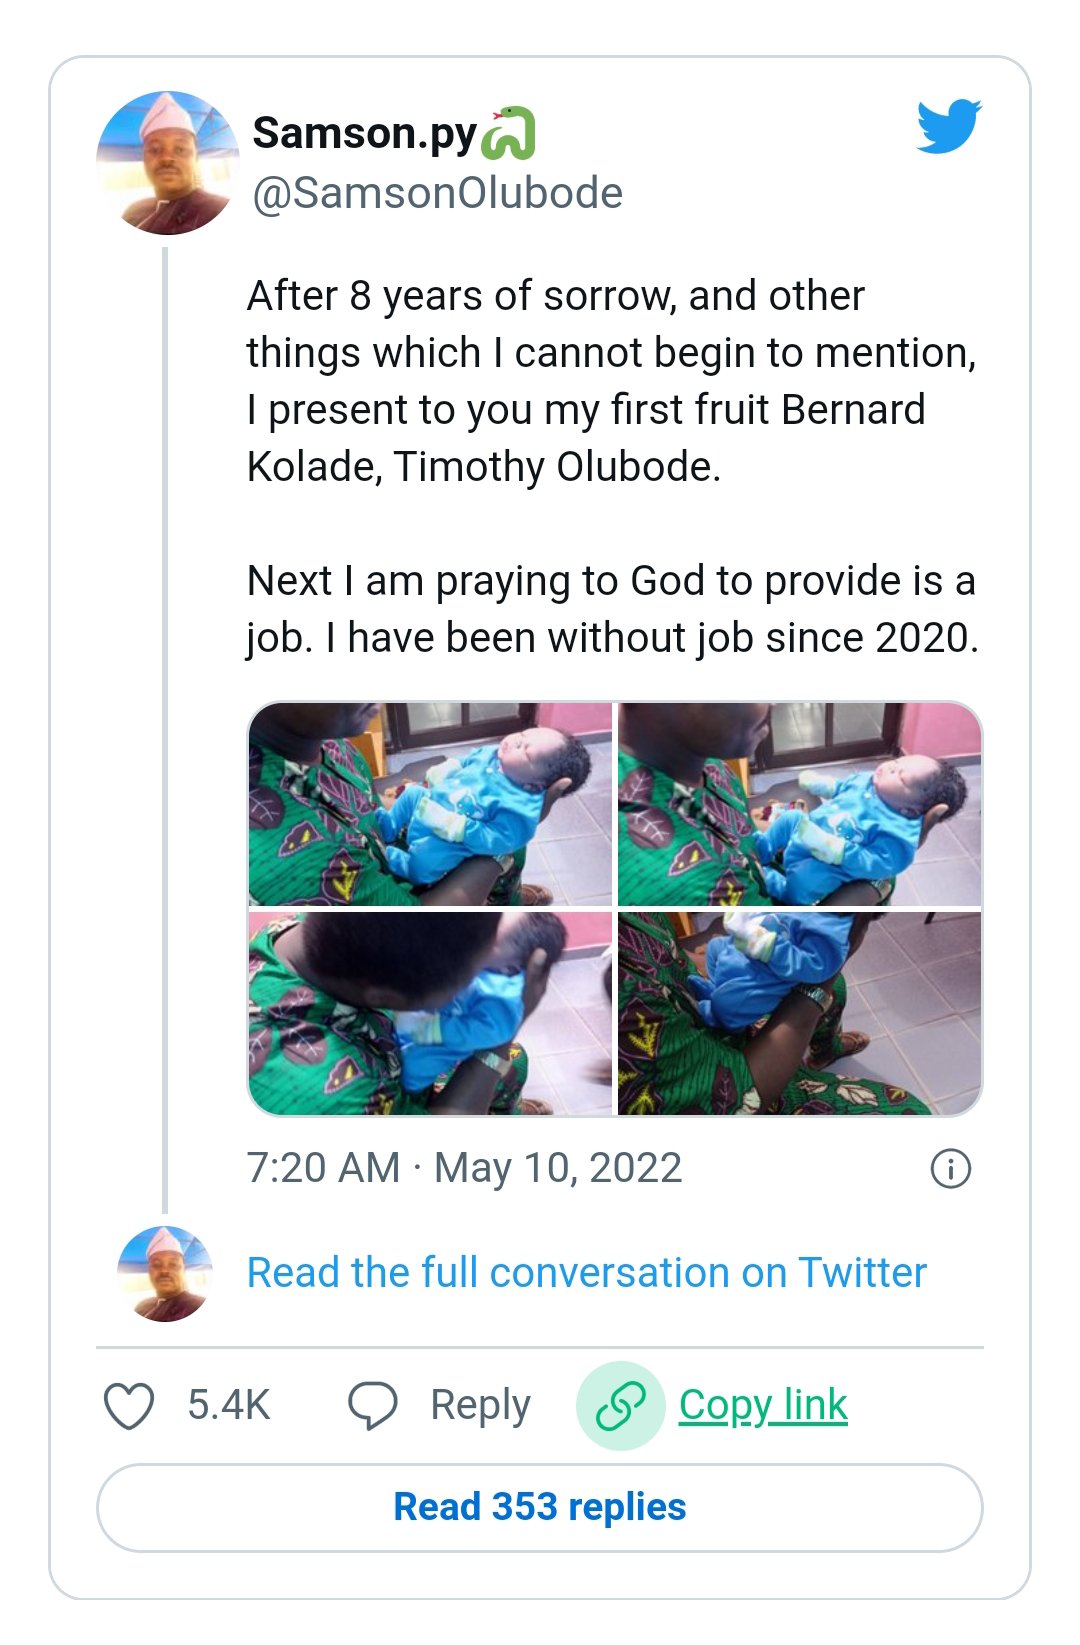The height and width of the screenshot is (1645, 1080).
Task: Click the Copy link text
Action: click(763, 1405)
